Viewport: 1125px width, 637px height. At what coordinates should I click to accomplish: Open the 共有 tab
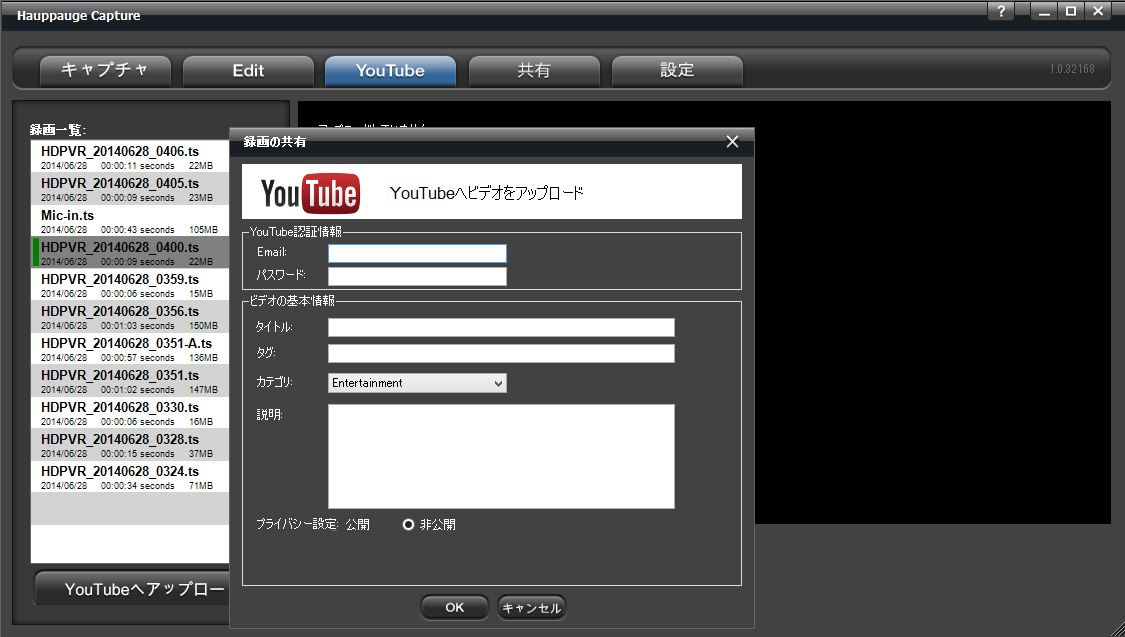[x=534, y=70]
